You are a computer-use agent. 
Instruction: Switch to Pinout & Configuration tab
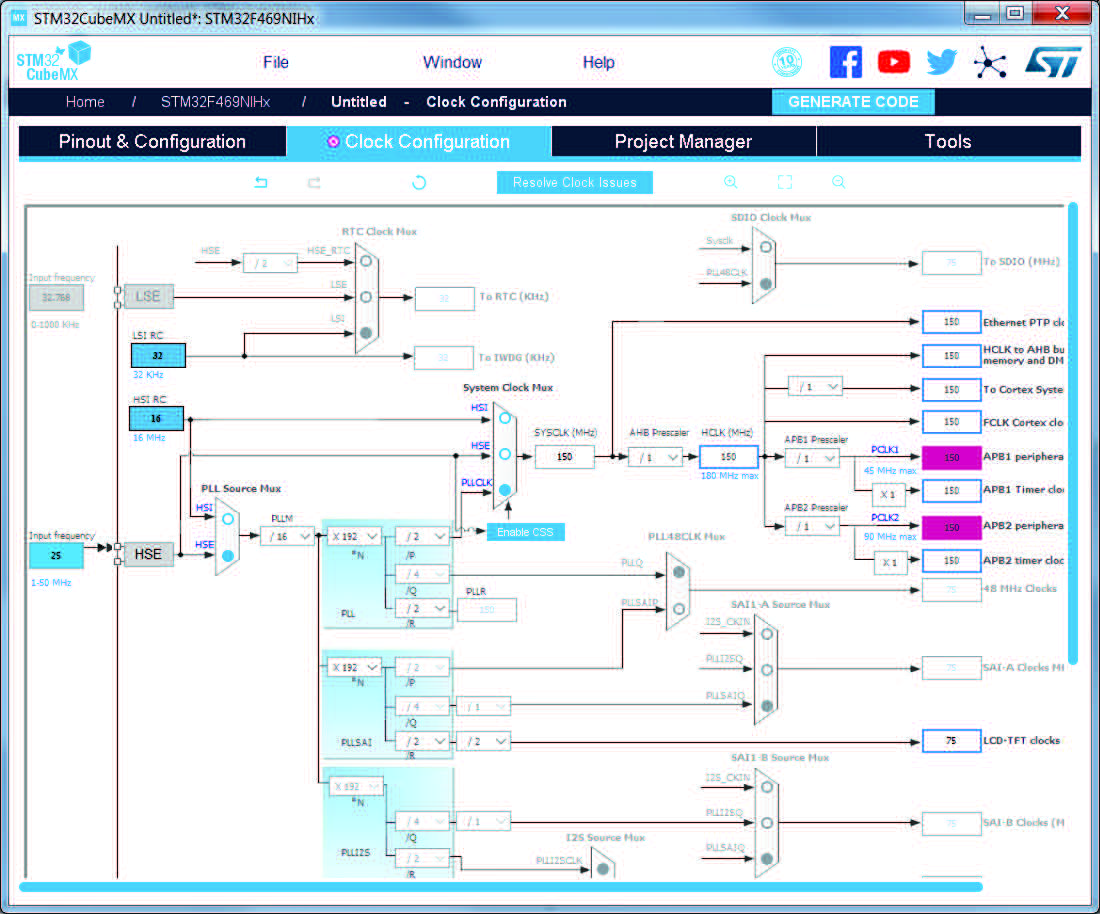152,142
